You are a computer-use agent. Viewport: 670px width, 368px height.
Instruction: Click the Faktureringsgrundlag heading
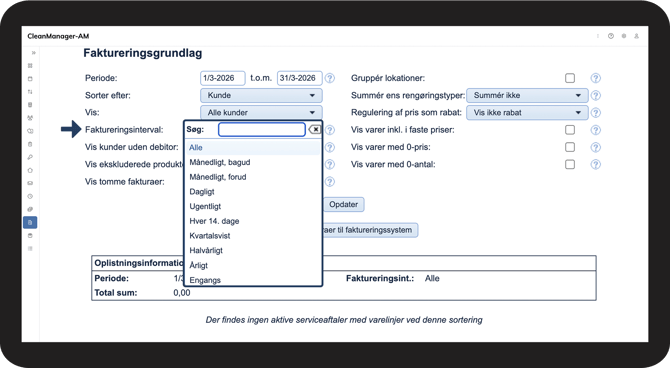click(x=143, y=53)
